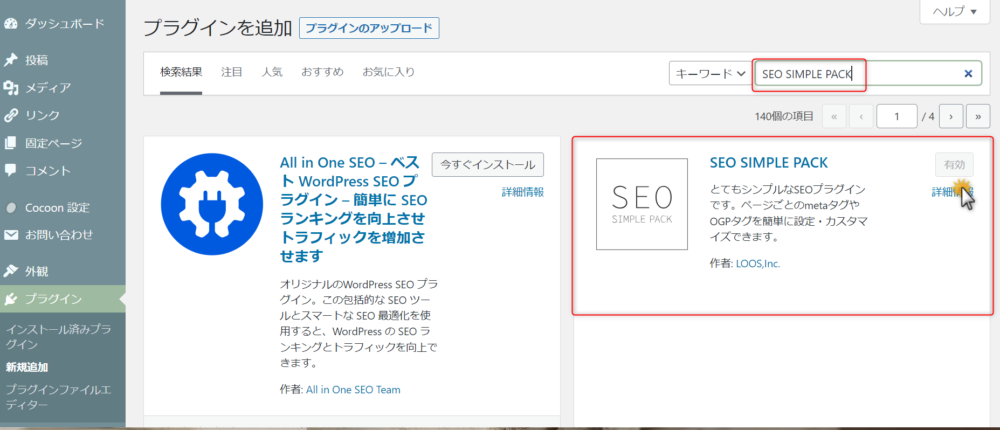This screenshot has width=1000, height=430.
Task: Switch to the 人気 tab
Action: coord(272,72)
